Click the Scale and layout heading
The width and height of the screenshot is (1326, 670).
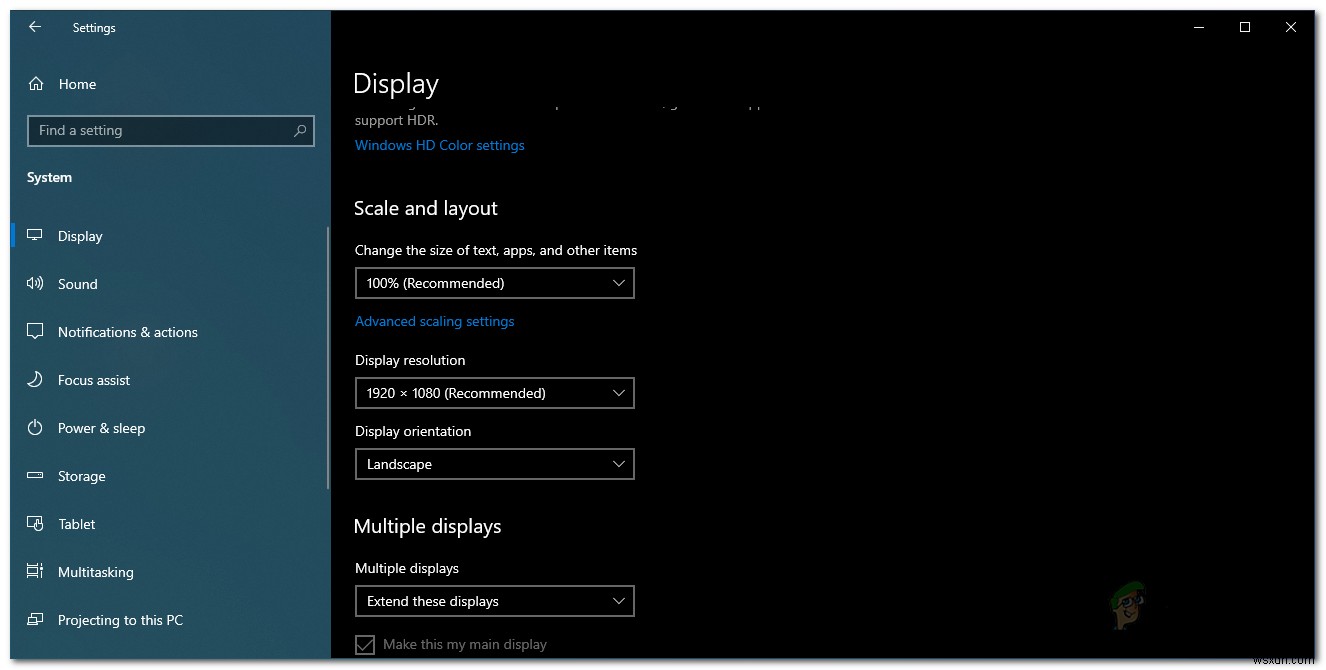[426, 208]
